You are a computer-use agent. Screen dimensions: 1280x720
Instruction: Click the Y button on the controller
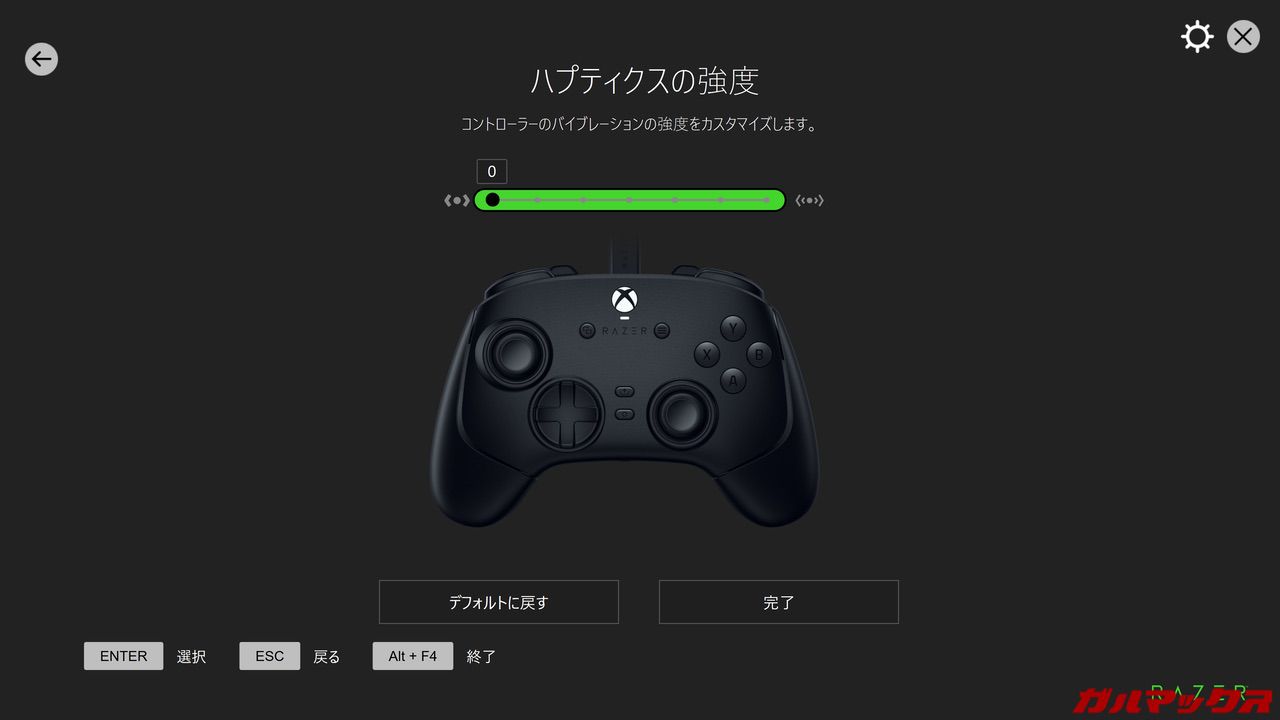[x=733, y=328]
